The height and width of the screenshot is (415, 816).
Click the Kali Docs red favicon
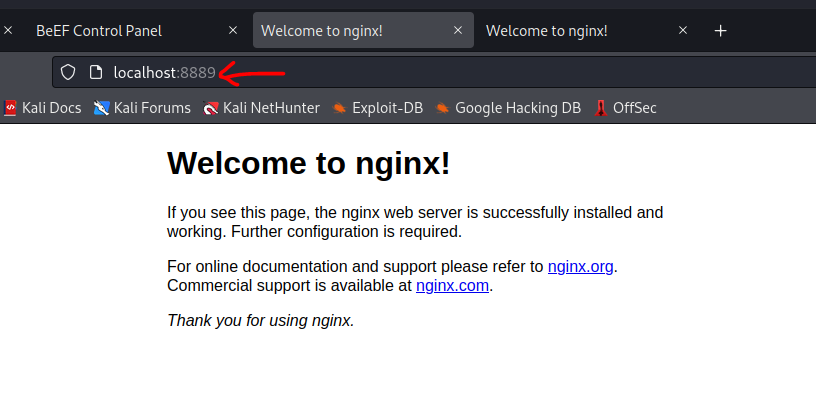pos(10,108)
